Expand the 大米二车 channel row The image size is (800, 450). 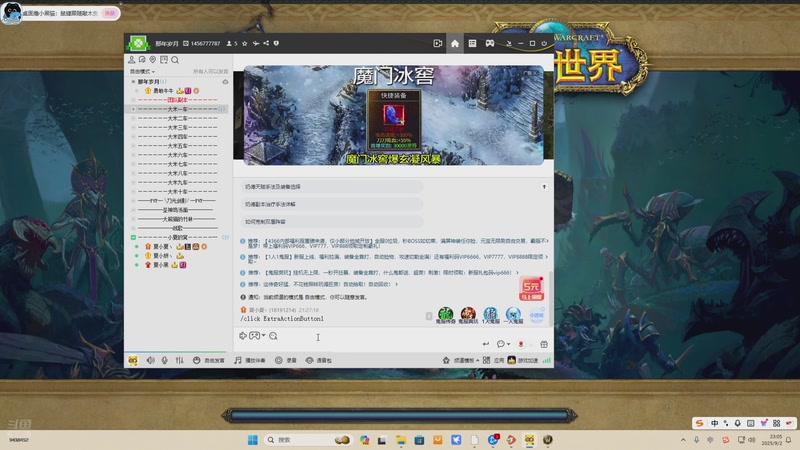[133, 118]
